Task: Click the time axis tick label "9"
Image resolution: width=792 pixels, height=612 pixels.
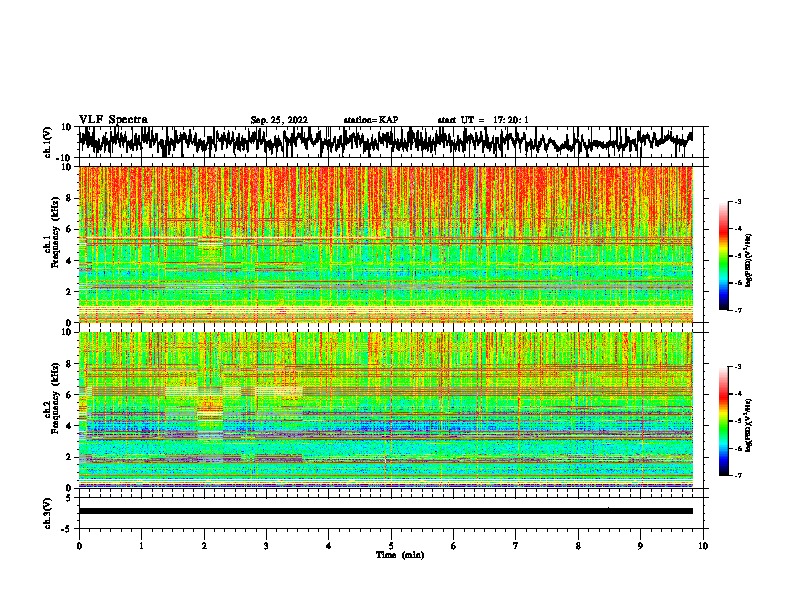Action: [640, 546]
